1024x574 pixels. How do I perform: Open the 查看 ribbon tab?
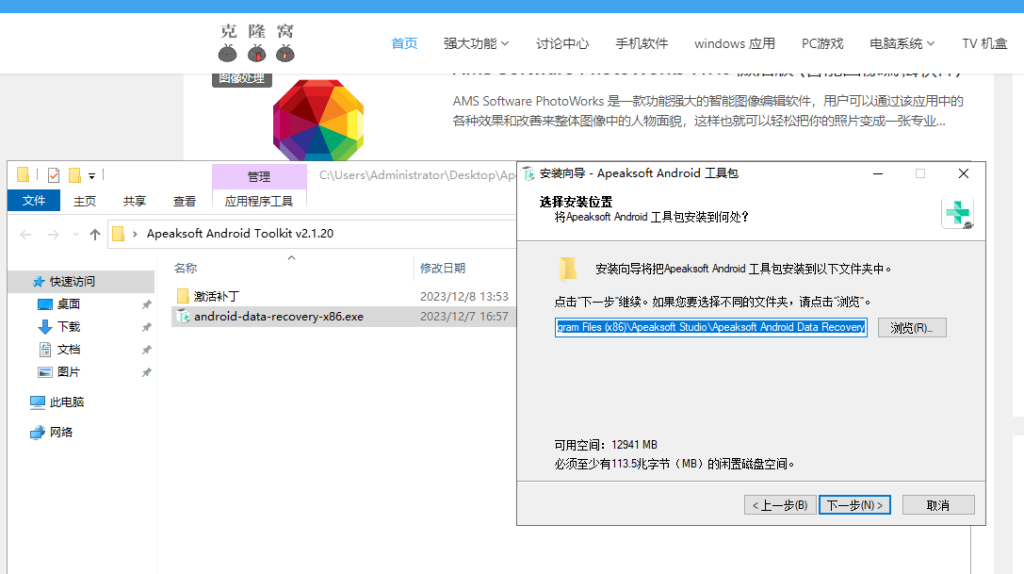tap(184, 201)
